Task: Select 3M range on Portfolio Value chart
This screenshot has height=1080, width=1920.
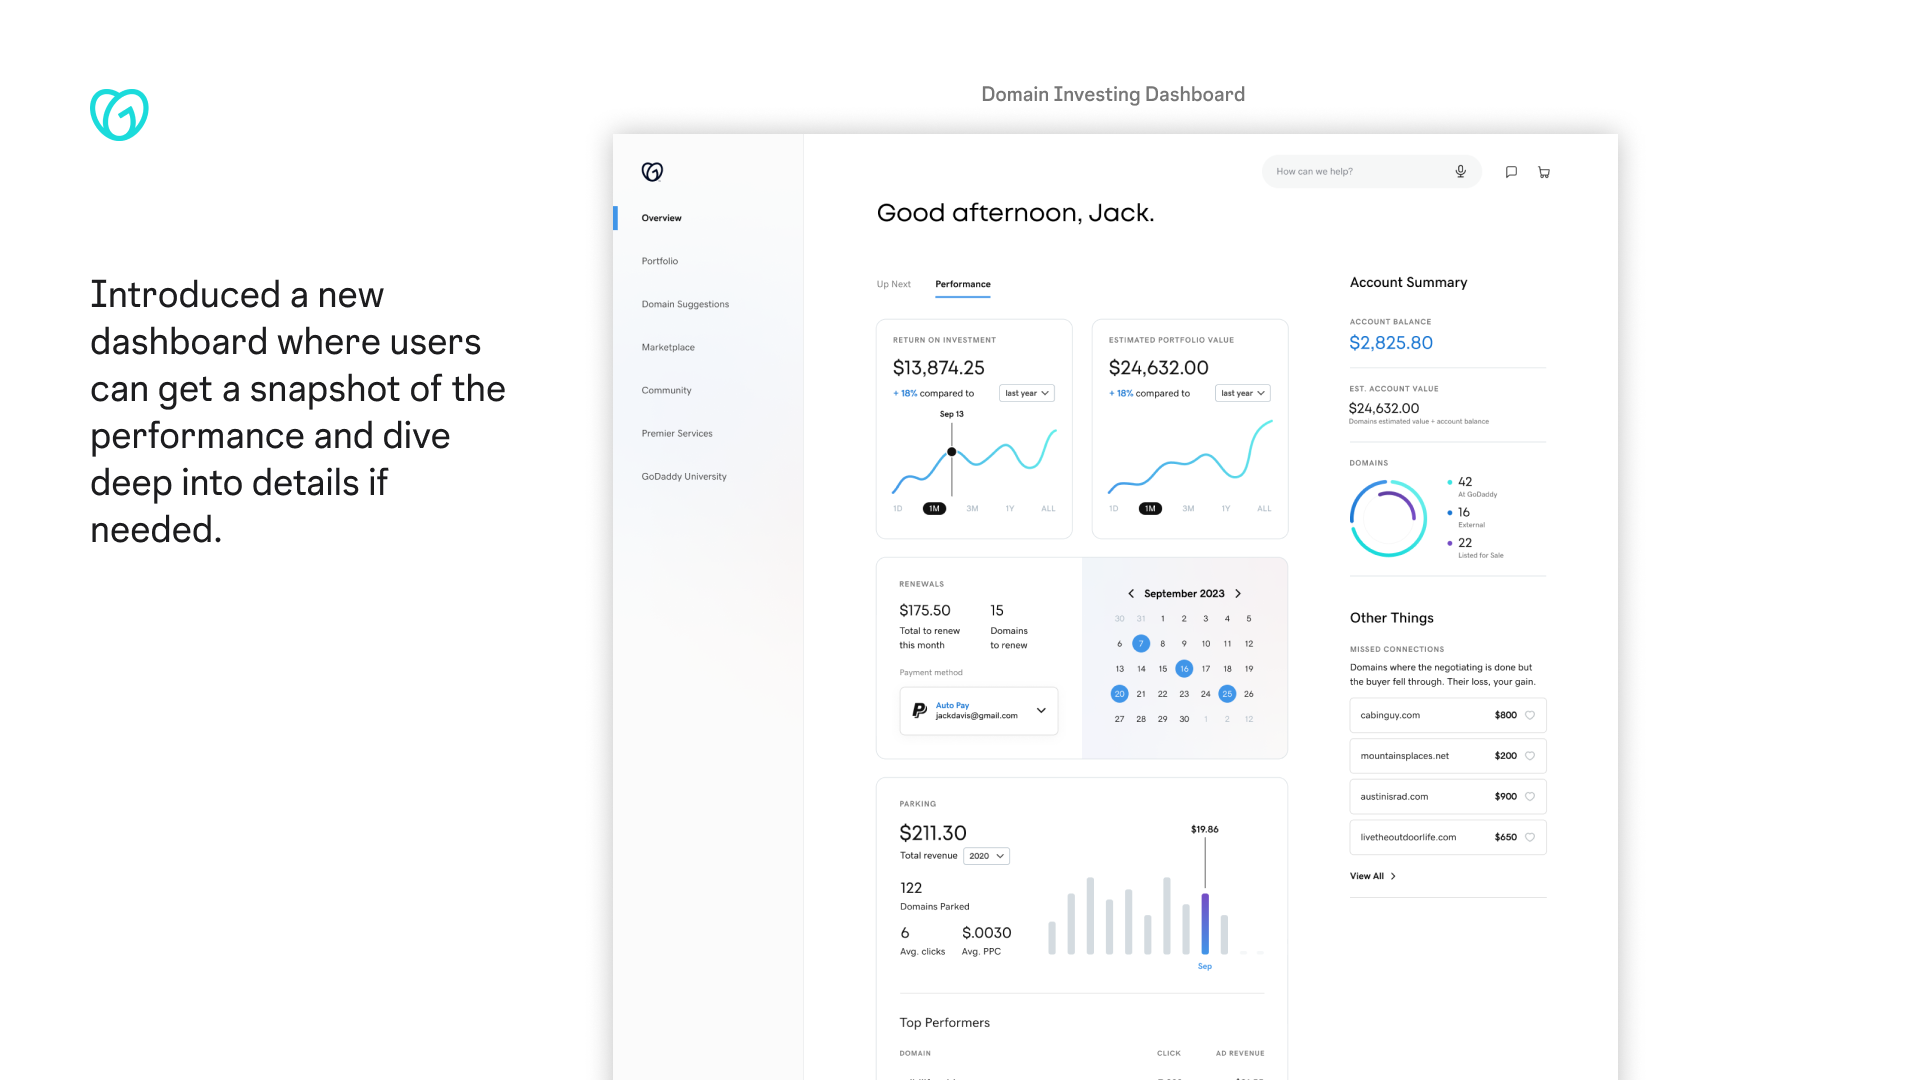Action: tap(1188, 508)
